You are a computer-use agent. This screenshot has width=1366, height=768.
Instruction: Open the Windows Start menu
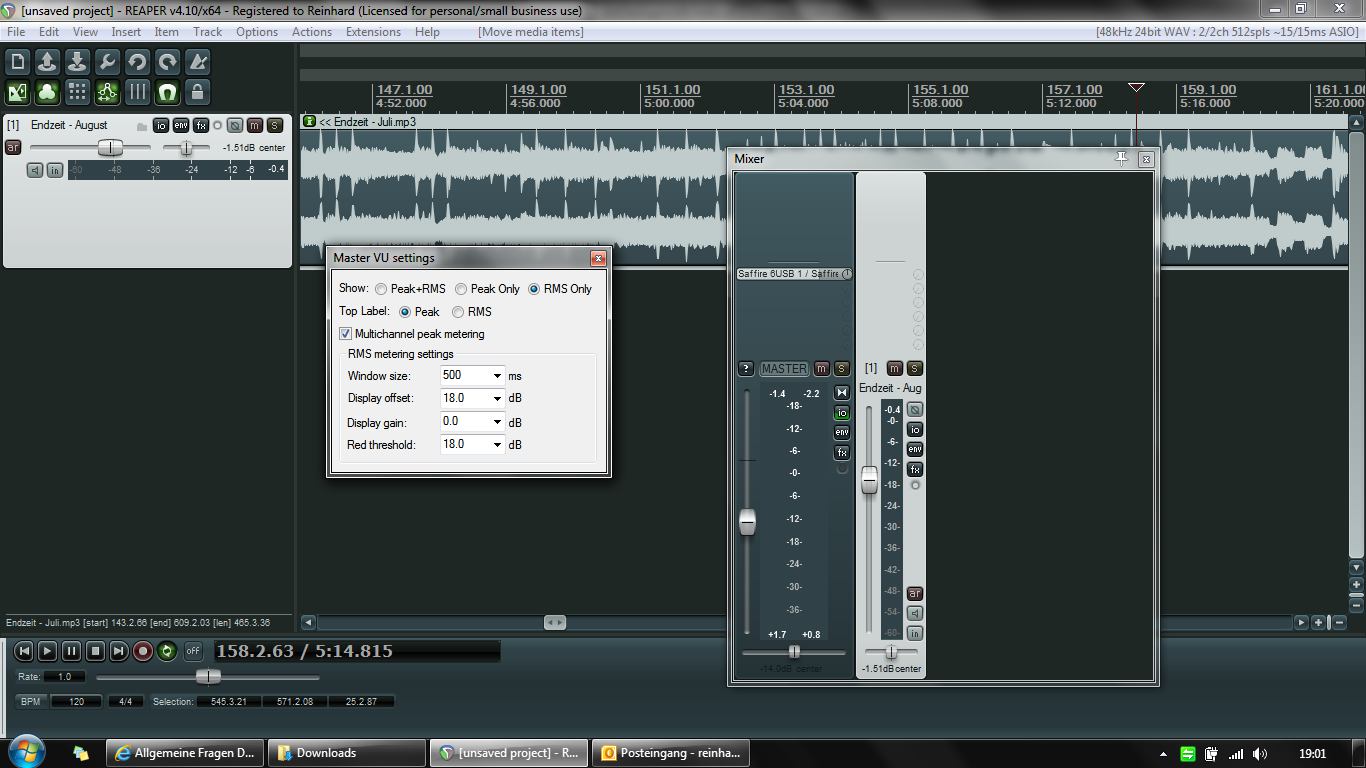[26, 752]
